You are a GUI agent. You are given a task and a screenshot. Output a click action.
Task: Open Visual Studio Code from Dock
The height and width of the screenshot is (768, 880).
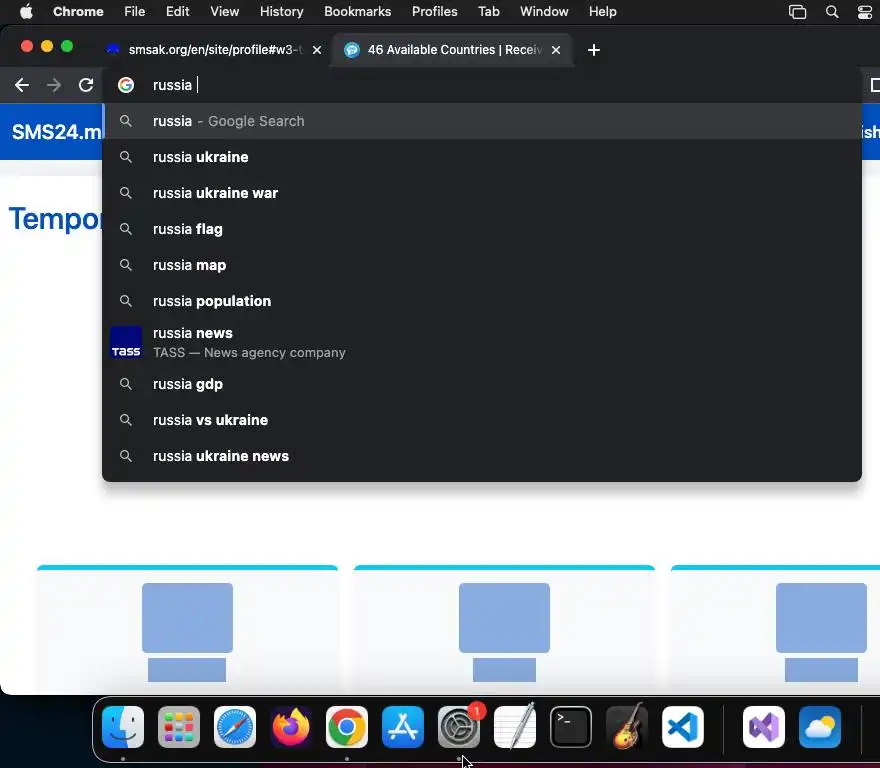[683, 727]
